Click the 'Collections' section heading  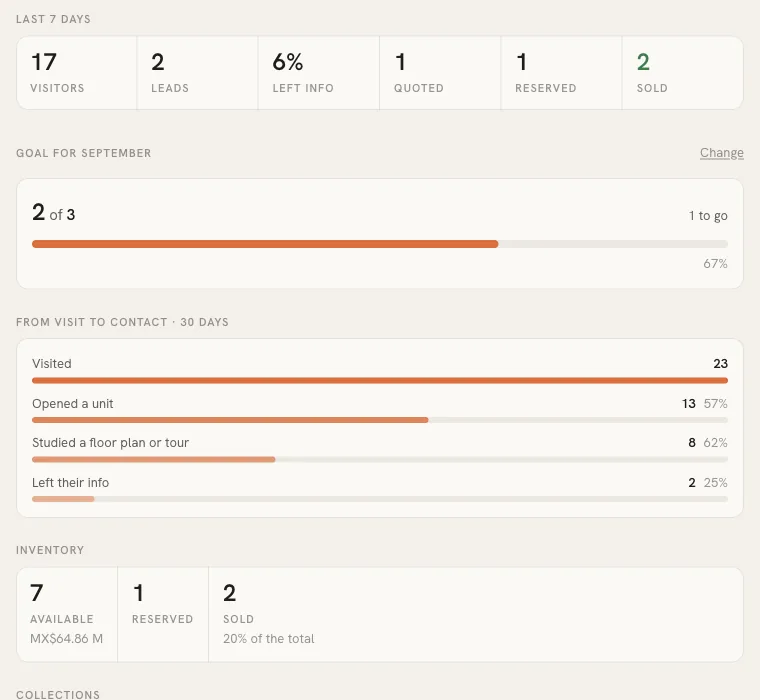tap(58, 695)
